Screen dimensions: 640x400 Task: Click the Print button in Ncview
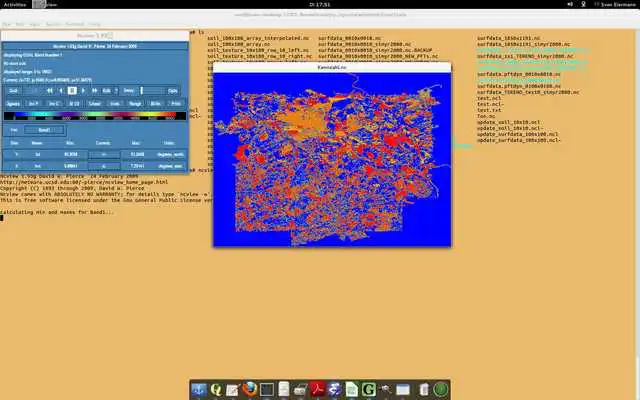[176, 104]
